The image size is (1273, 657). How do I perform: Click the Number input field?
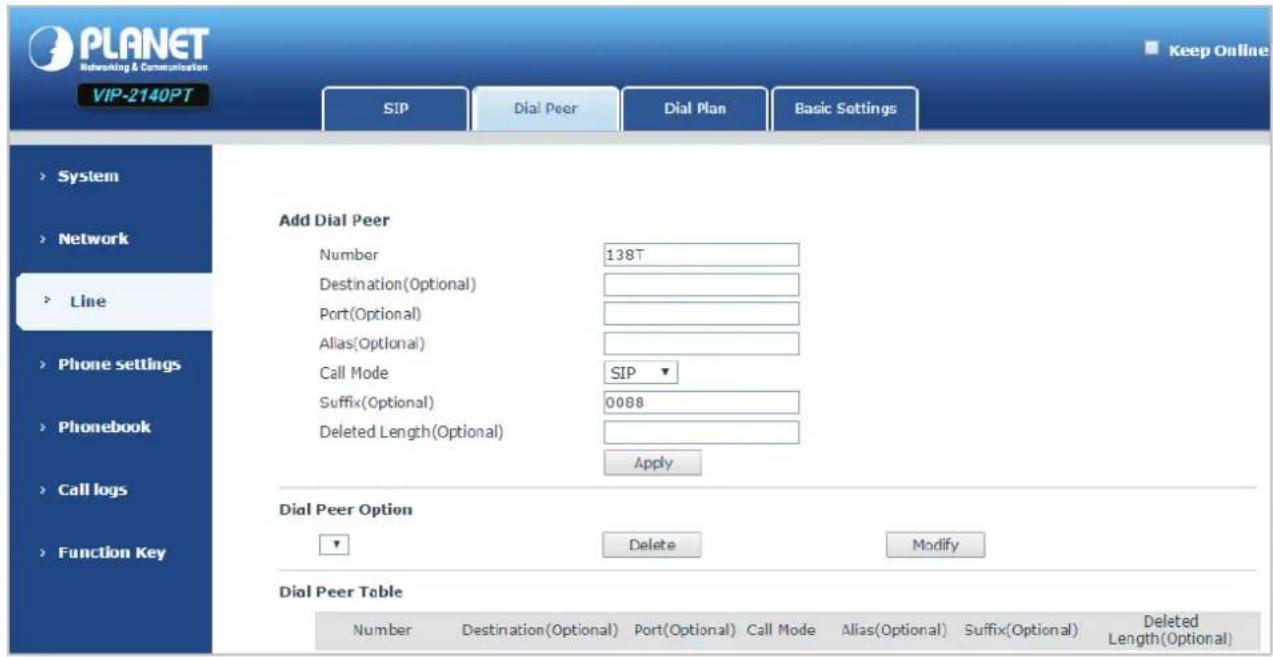point(701,255)
